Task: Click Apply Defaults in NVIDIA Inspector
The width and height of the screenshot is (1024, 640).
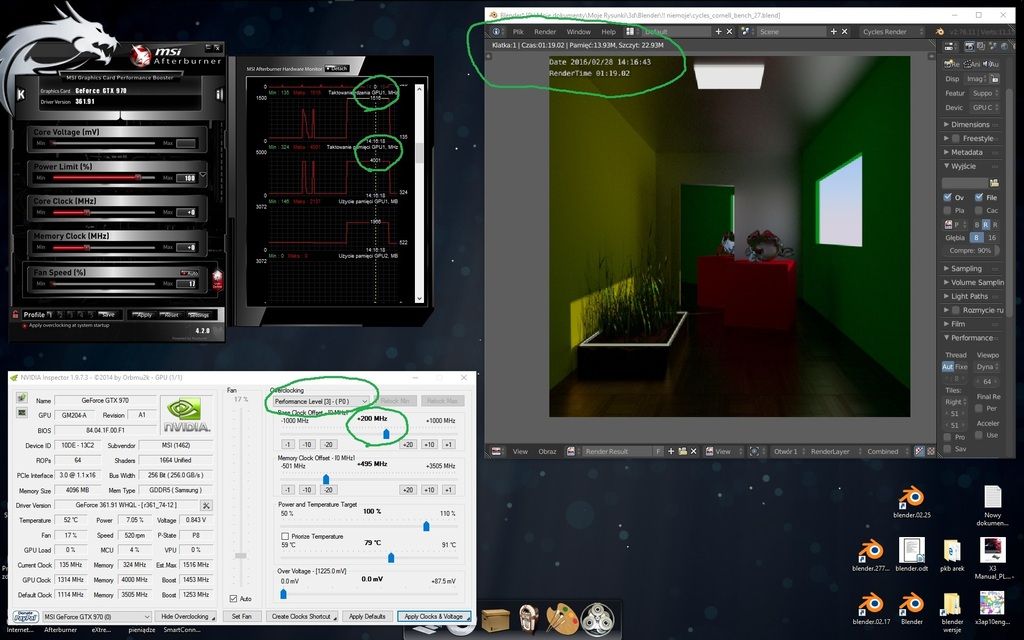Action: click(367, 616)
